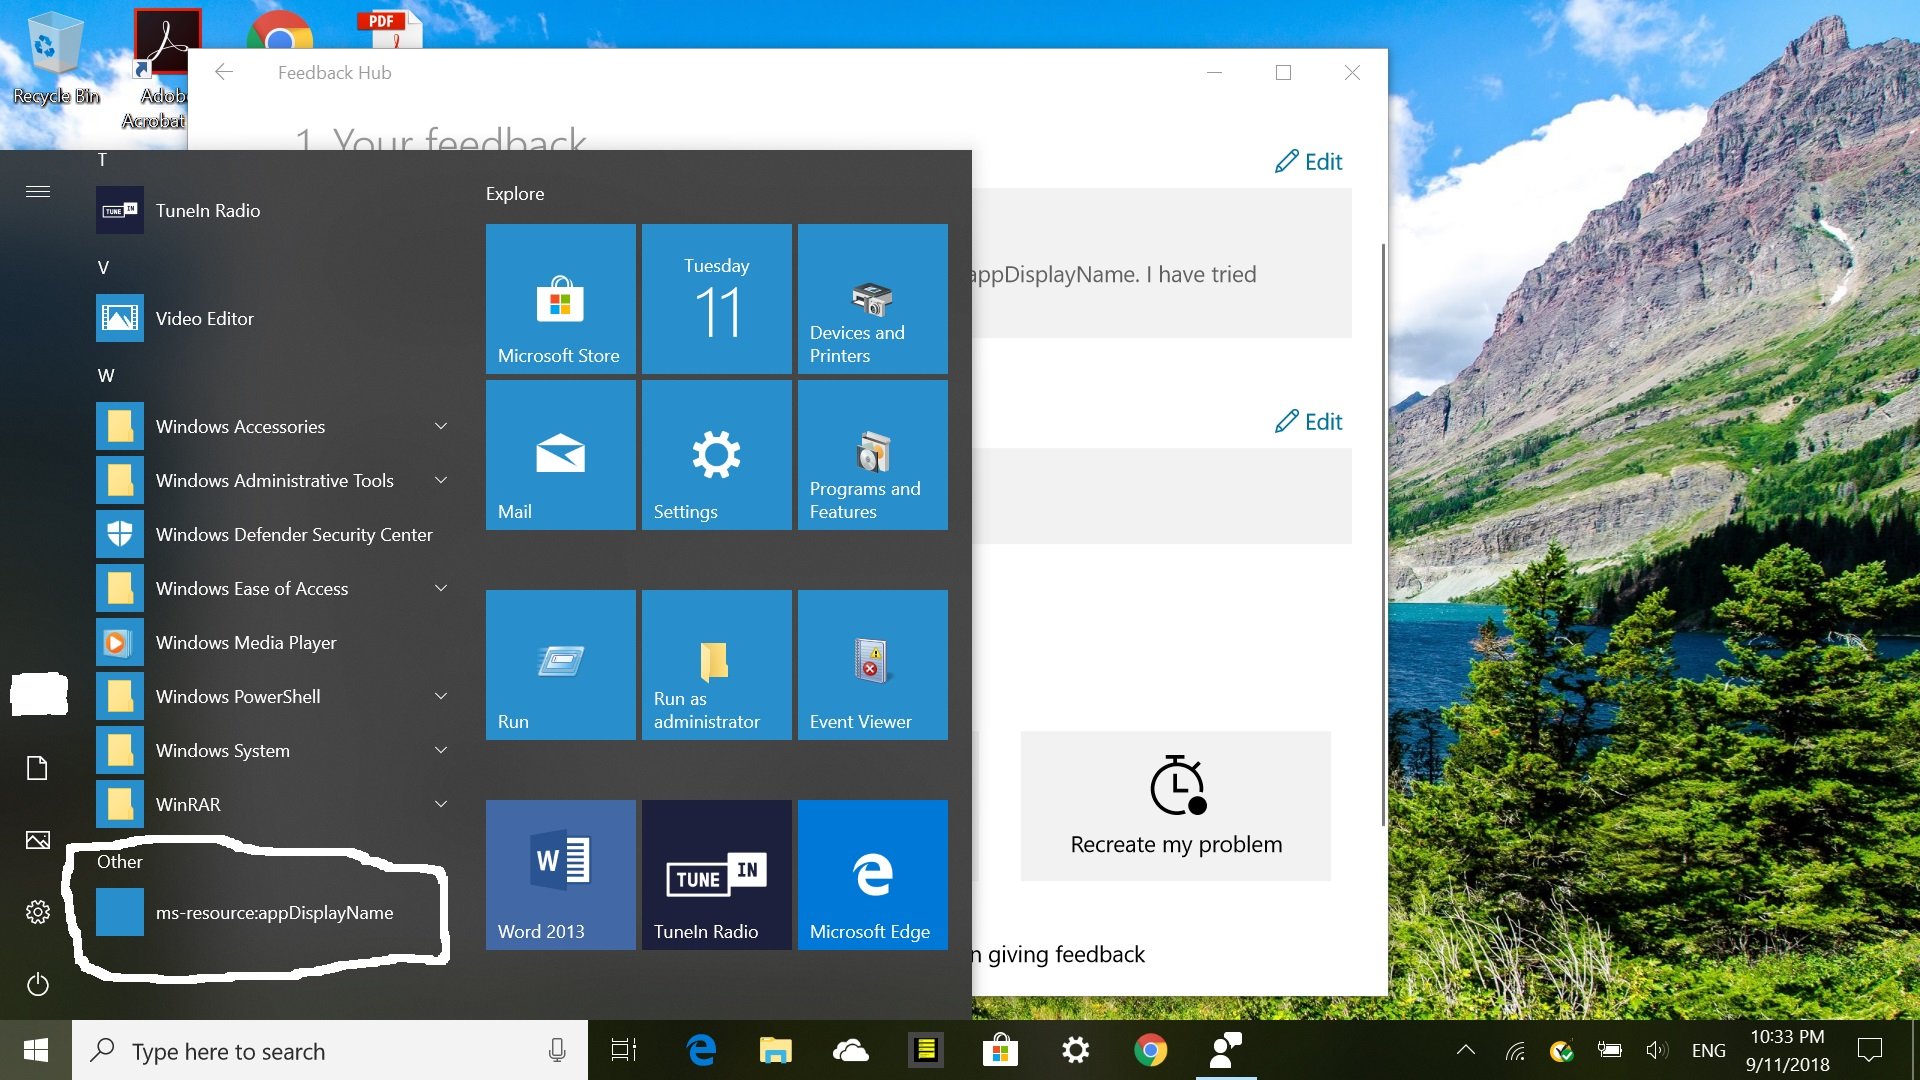Open Edge from the taskbar
This screenshot has width=1920, height=1080.
[702, 1050]
